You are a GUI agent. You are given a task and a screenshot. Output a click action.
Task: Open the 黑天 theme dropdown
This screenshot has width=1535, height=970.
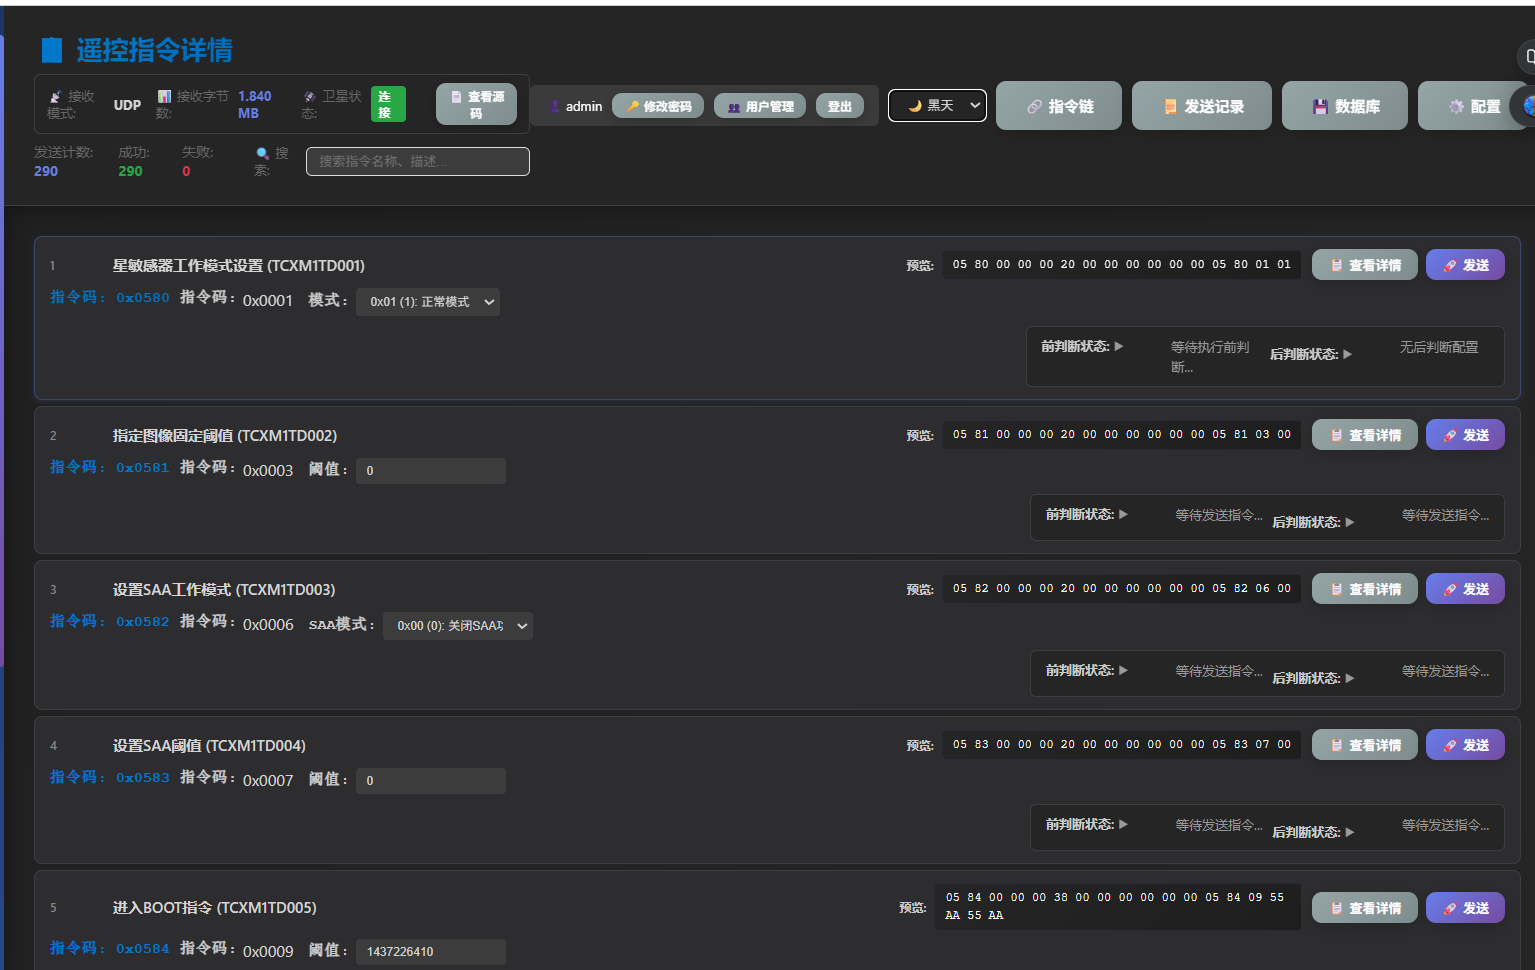(x=937, y=105)
